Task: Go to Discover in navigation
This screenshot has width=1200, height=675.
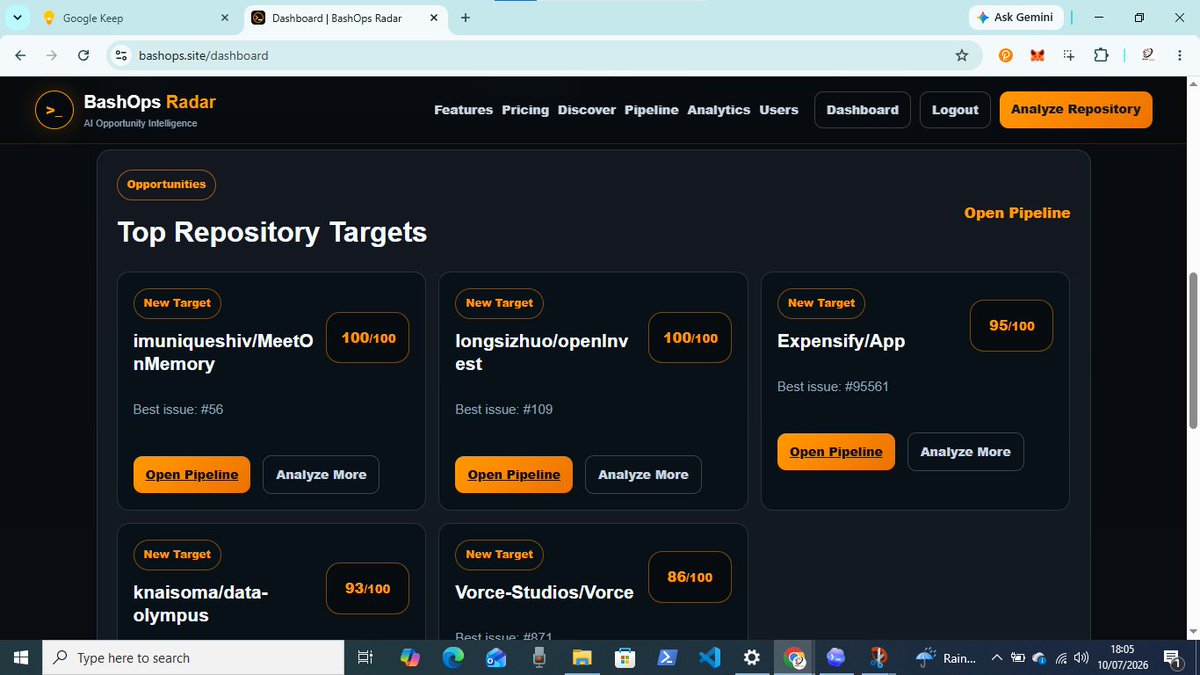Action: pyautogui.click(x=587, y=110)
